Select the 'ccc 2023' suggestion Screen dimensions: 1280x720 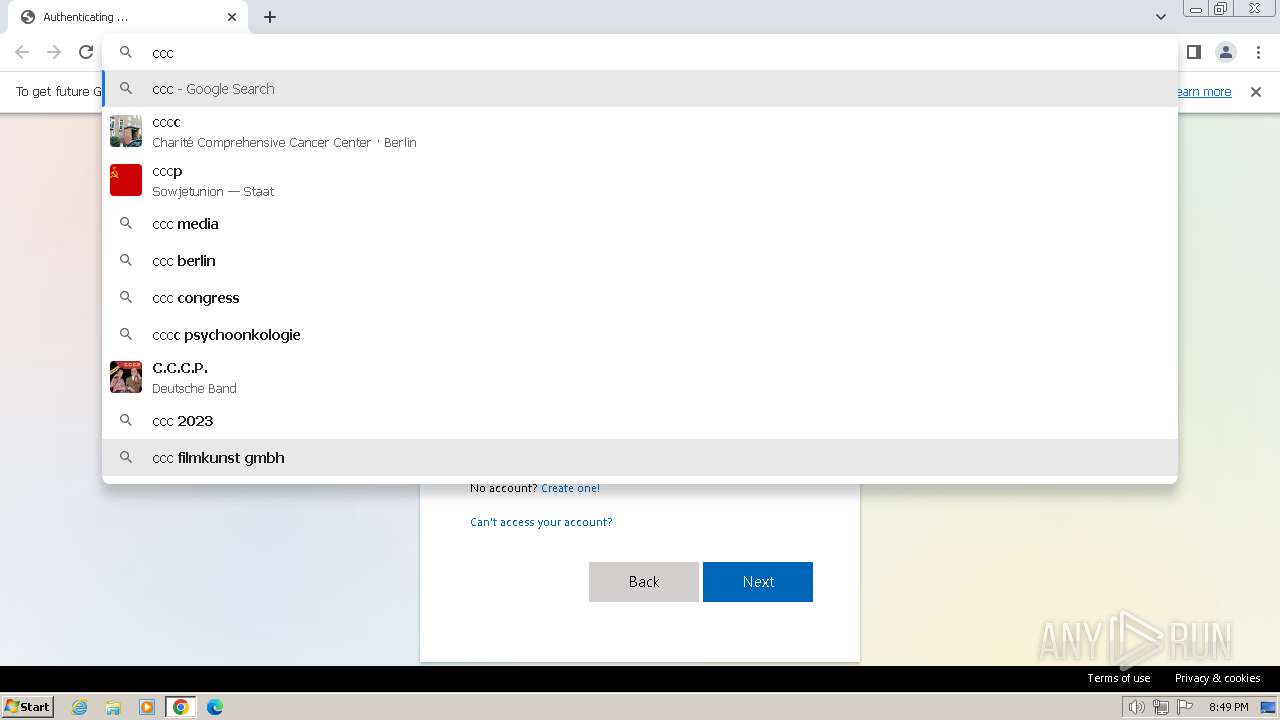(640, 421)
